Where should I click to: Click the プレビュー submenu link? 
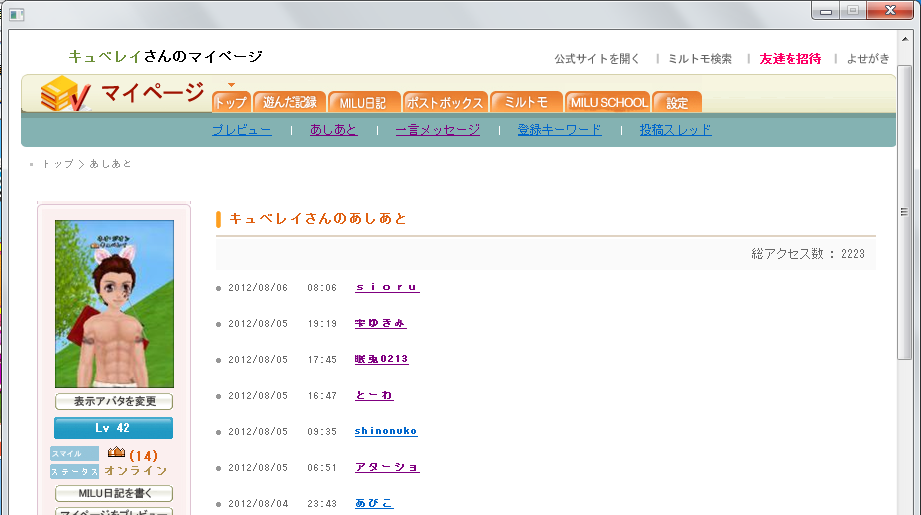[x=241, y=130]
